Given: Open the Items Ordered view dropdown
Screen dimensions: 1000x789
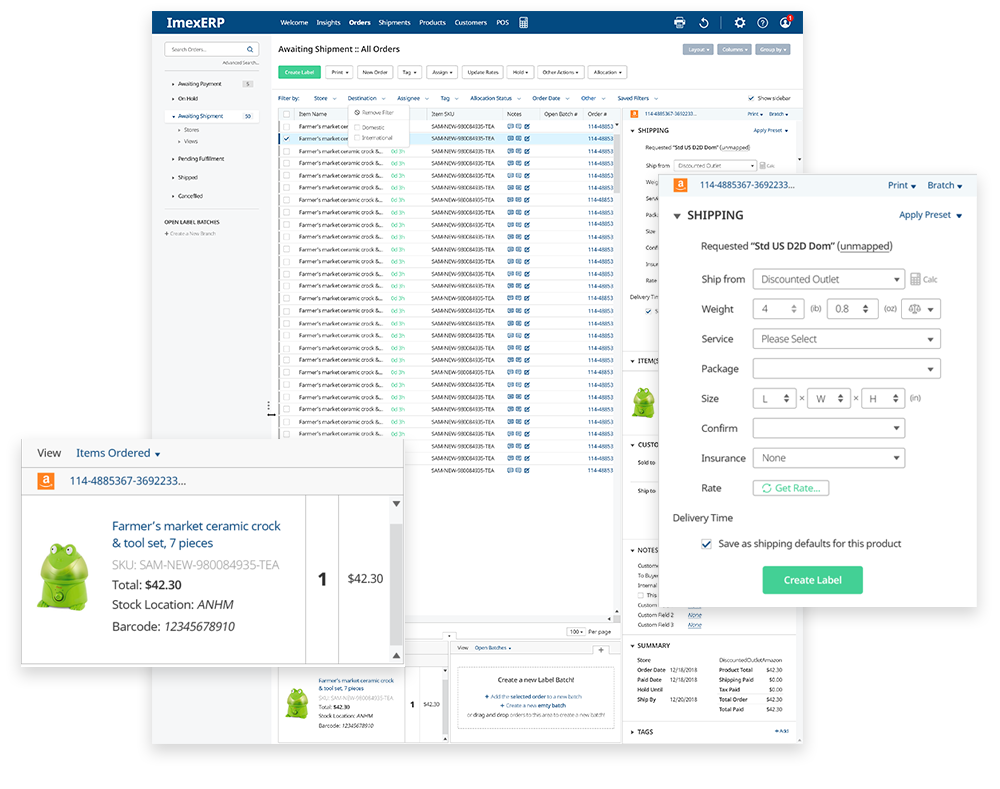Looking at the screenshot, I should pyautogui.click(x=118, y=453).
